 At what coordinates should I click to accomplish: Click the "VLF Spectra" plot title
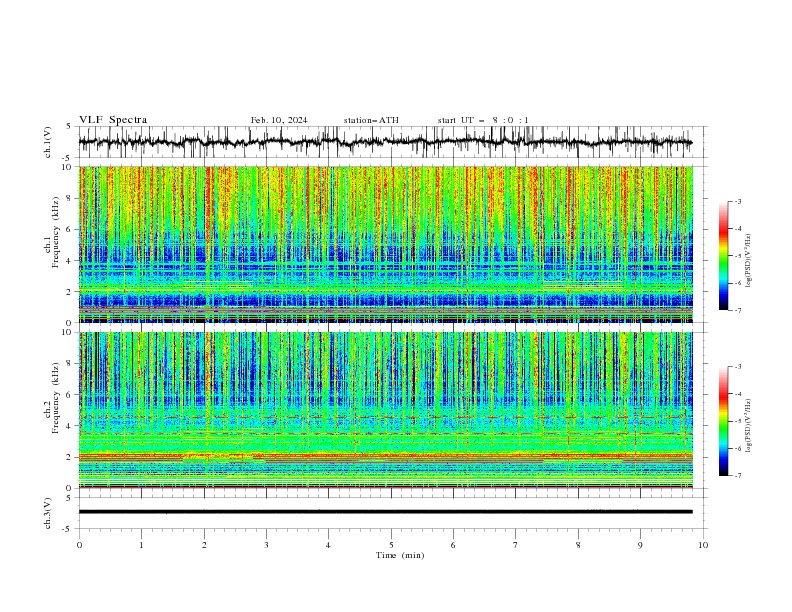113,120
